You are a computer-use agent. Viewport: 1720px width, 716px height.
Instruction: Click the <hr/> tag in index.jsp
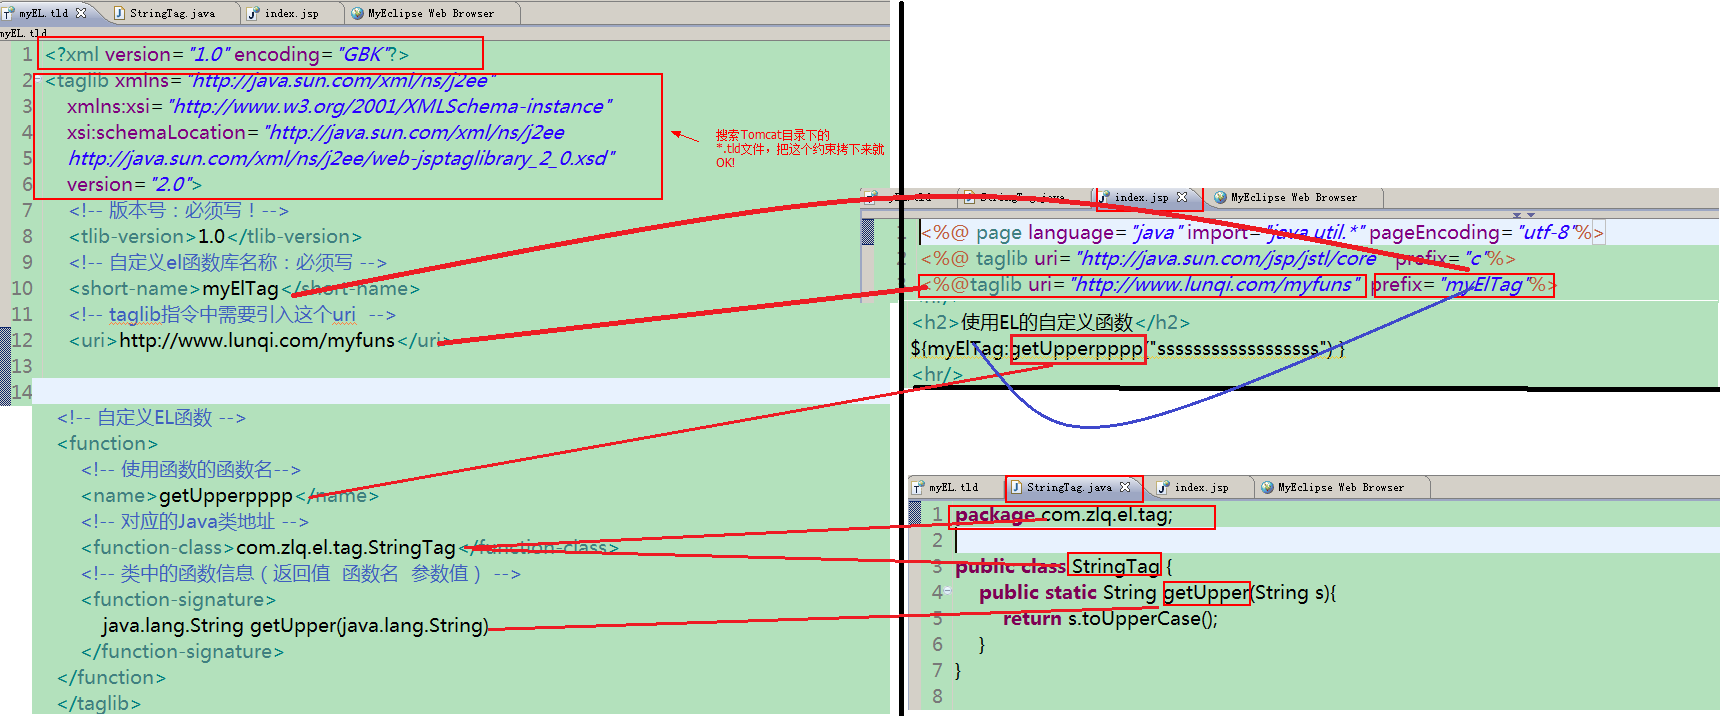pyautogui.click(x=937, y=374)
